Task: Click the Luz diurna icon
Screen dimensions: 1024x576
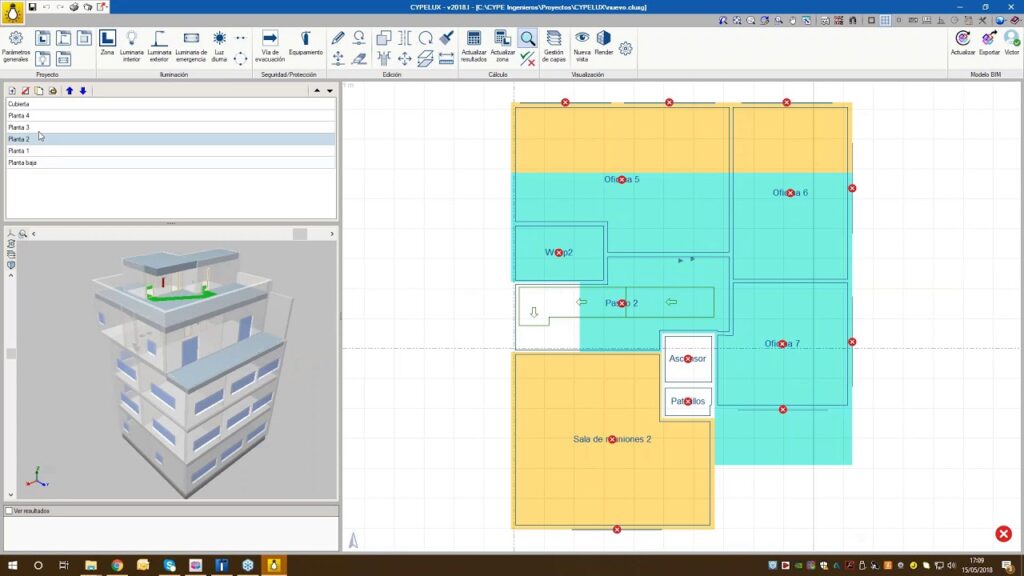Action: point(219,43)
